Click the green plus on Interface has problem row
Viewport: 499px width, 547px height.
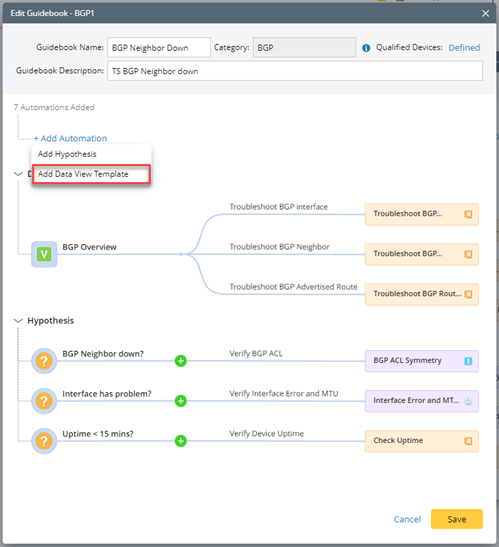(x=181, y=401)
